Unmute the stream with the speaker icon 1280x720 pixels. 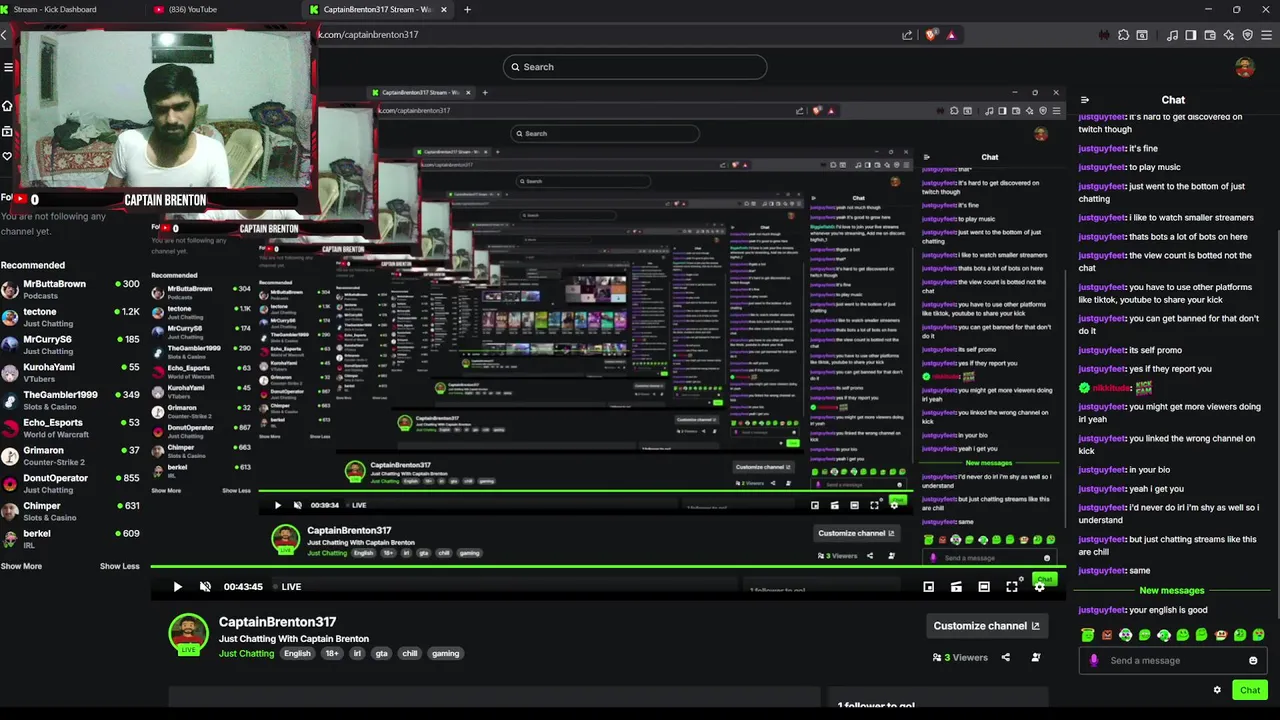click(205, 587)
